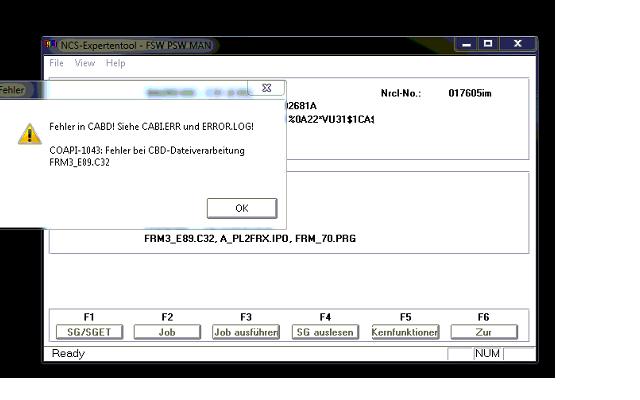Open the View menu
The image size is (640, 400).
point(85,63)
